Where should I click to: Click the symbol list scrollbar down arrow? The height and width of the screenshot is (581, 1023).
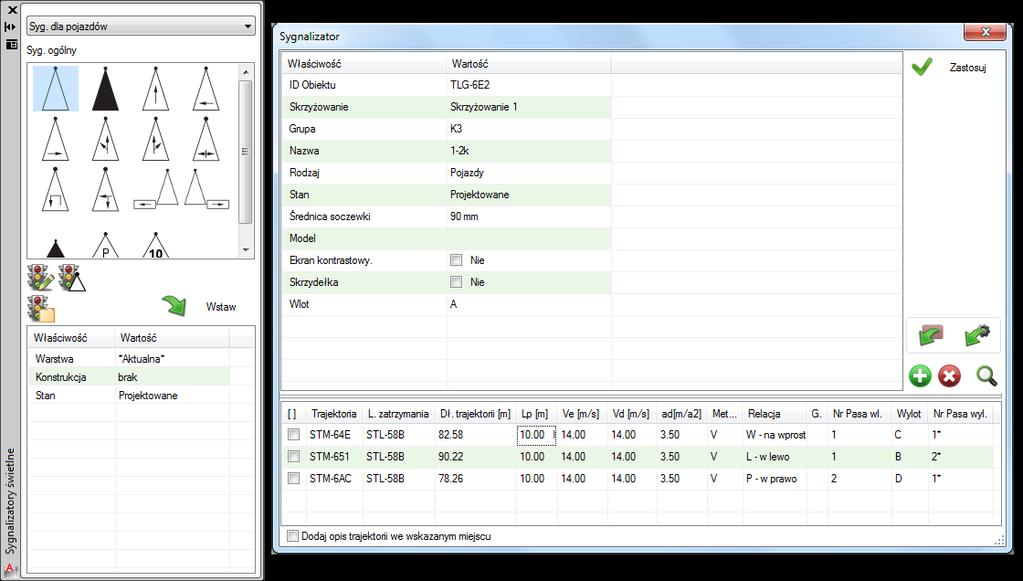(245, 250)
